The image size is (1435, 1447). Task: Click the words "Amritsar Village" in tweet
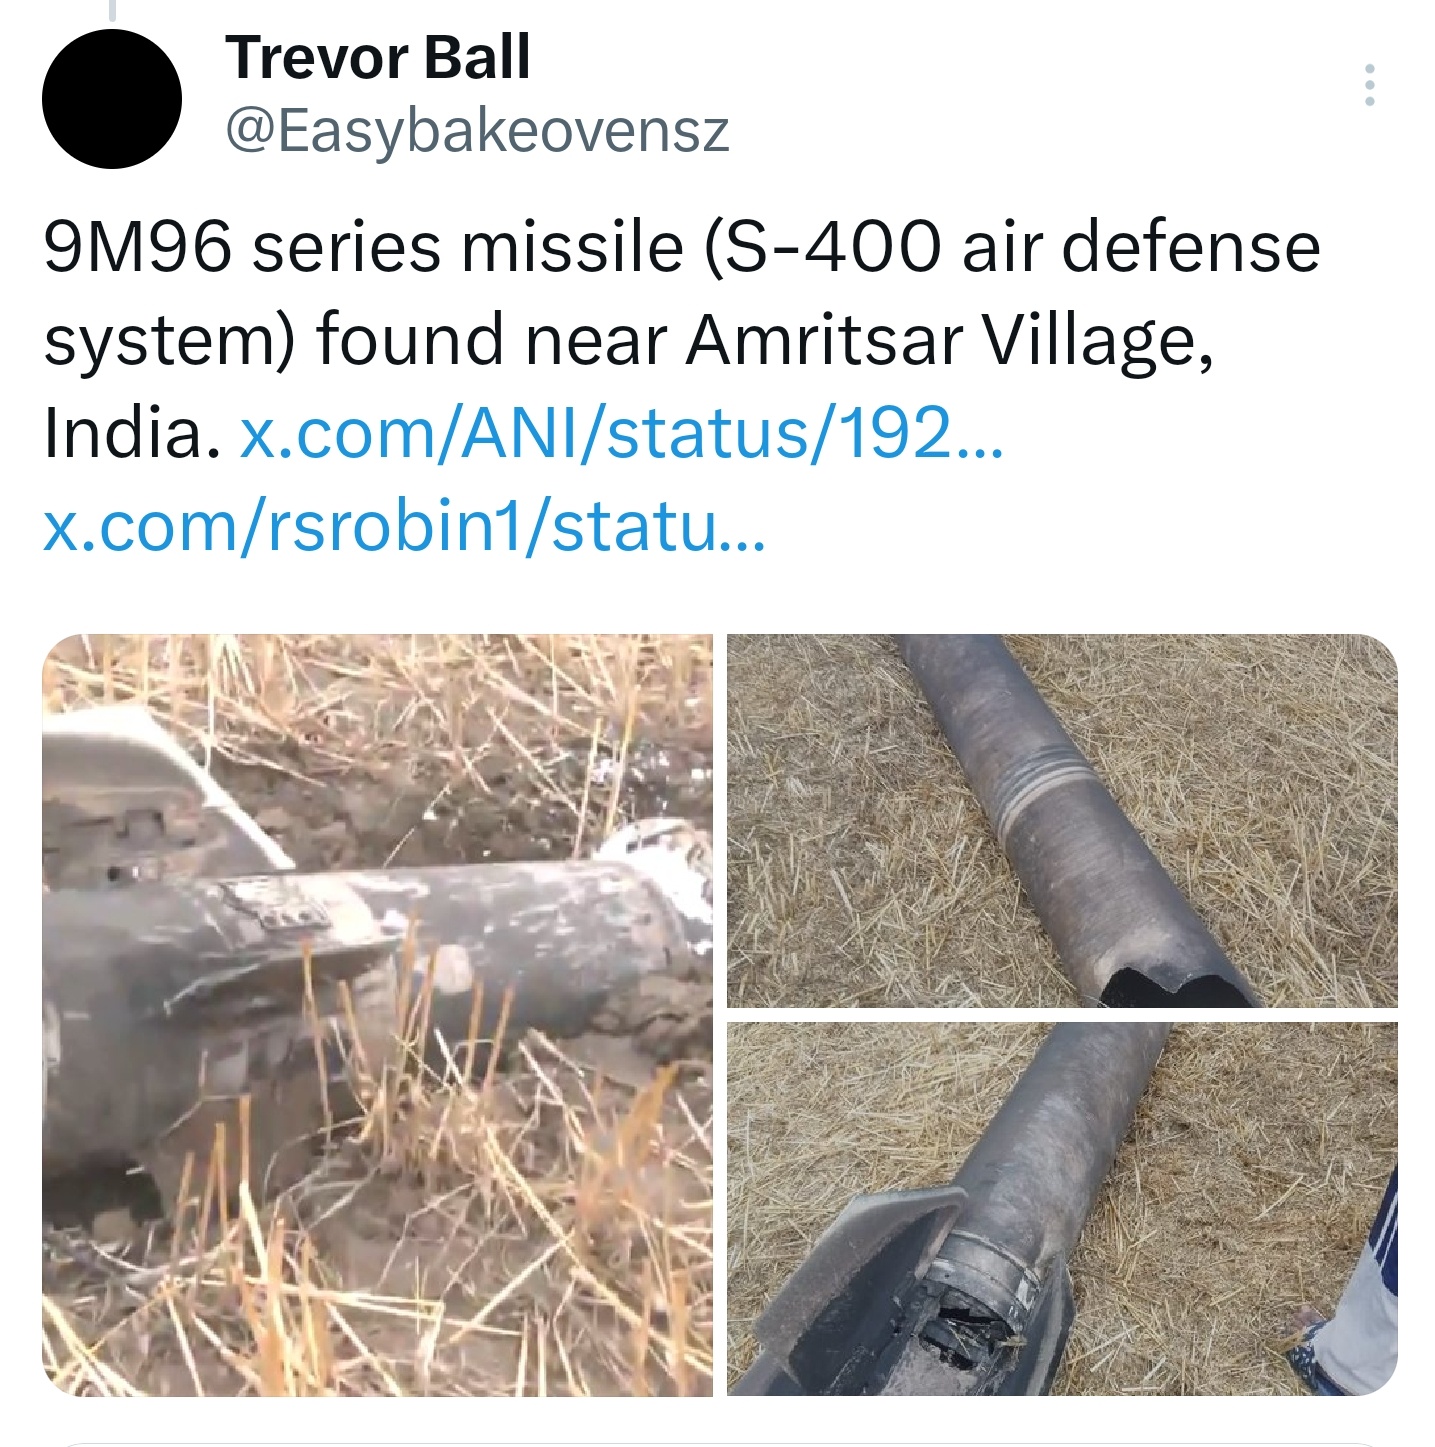pyautogui.click(x=950, y=340)
